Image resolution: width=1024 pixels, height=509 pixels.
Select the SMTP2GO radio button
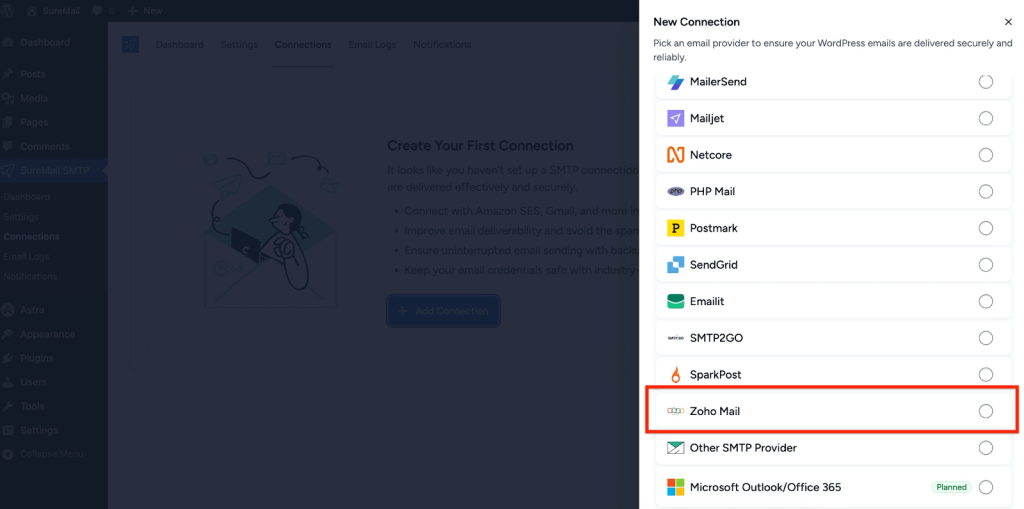point(985,338)
